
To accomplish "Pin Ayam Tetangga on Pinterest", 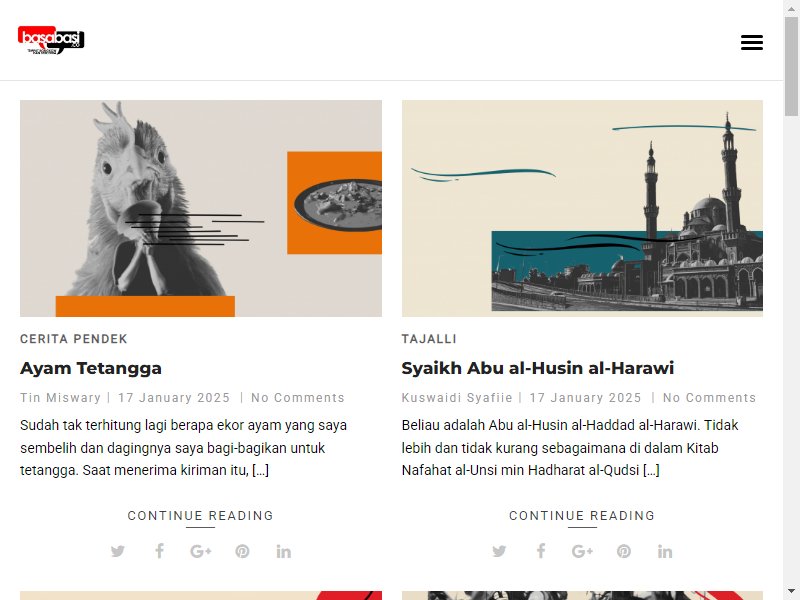I will (x=242, y=551).
